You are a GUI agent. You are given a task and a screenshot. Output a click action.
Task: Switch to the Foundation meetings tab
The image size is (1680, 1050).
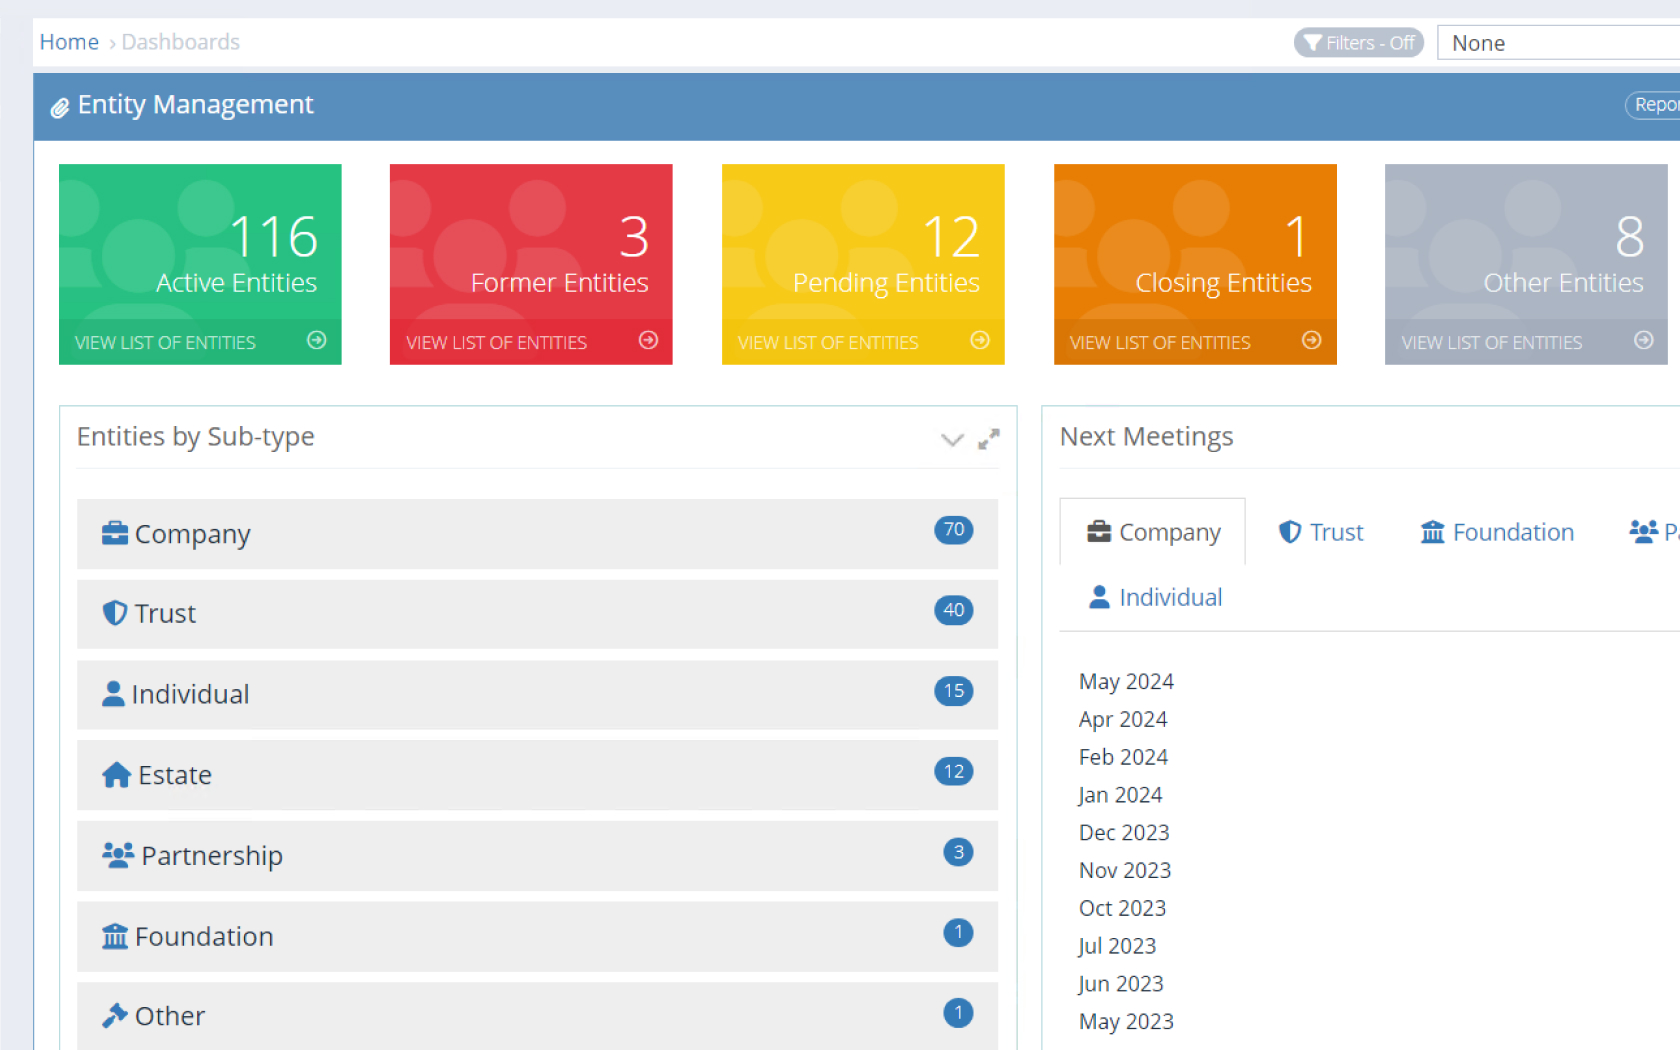(1497, 533)
